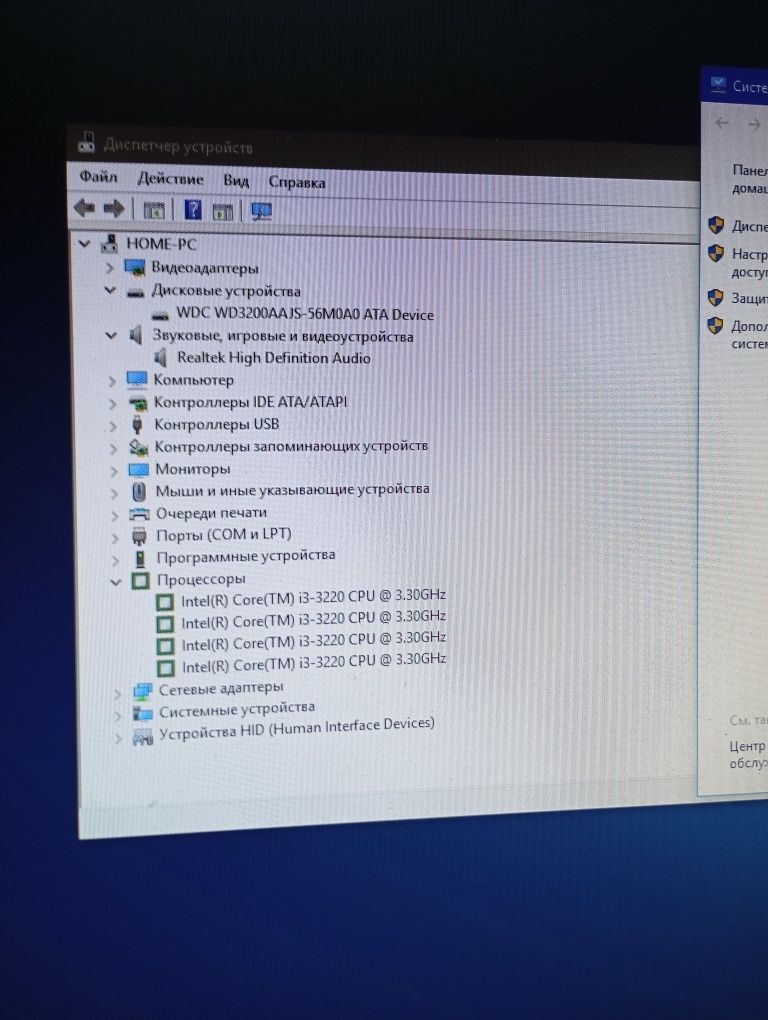The height and width of the screenshot is (1020, 768).
Task: Collapse the HOME-PC root node
Action: coord(84,244)
